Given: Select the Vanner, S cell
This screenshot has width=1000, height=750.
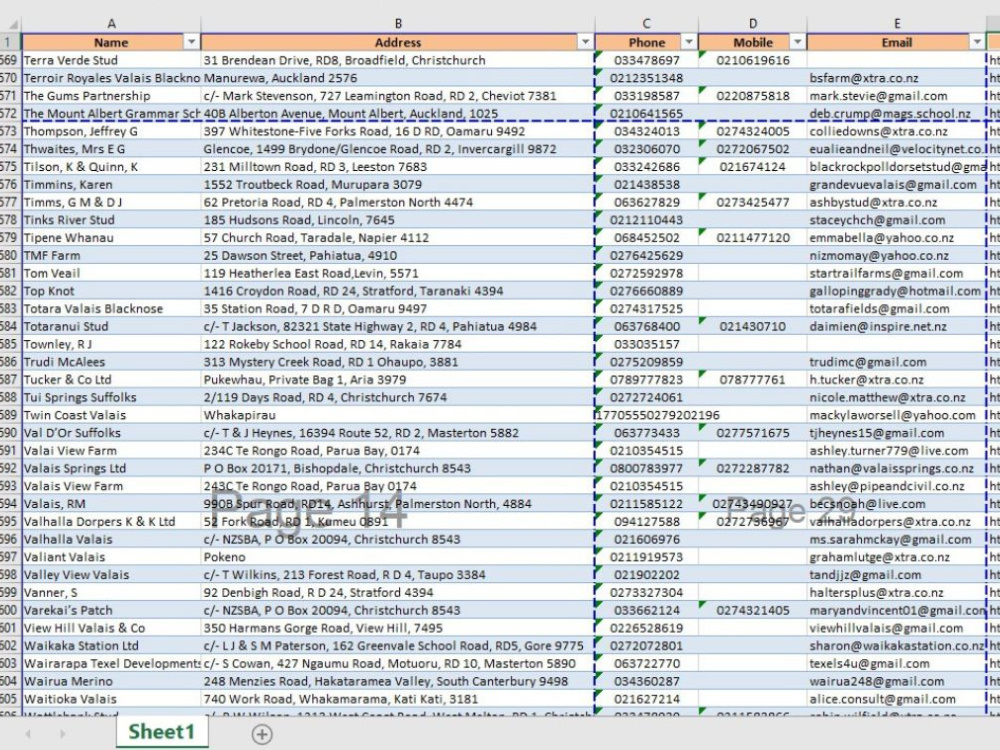Looking at the screenshot, I should 111,592.
